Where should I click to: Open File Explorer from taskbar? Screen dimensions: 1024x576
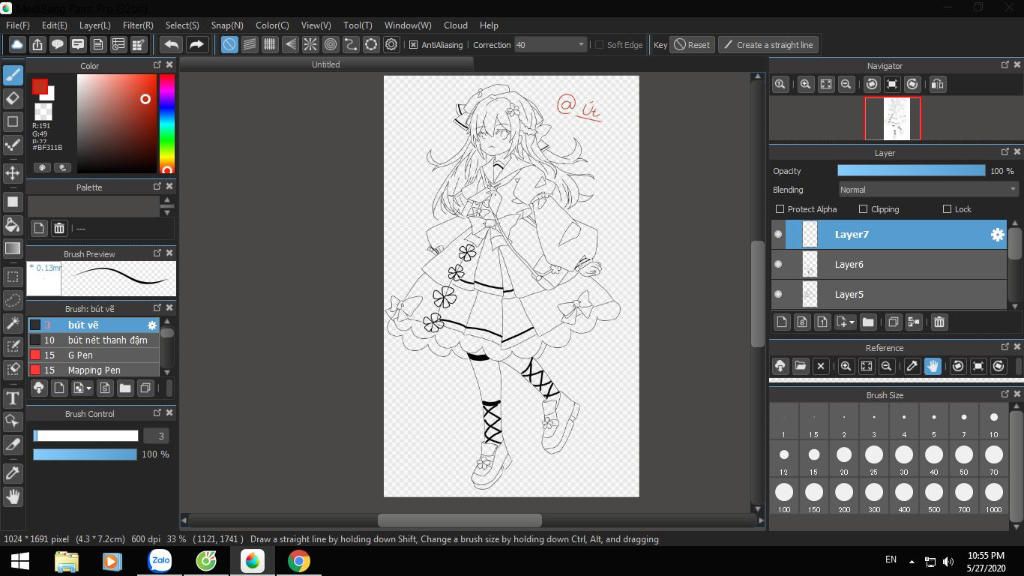tap(67, 561)
